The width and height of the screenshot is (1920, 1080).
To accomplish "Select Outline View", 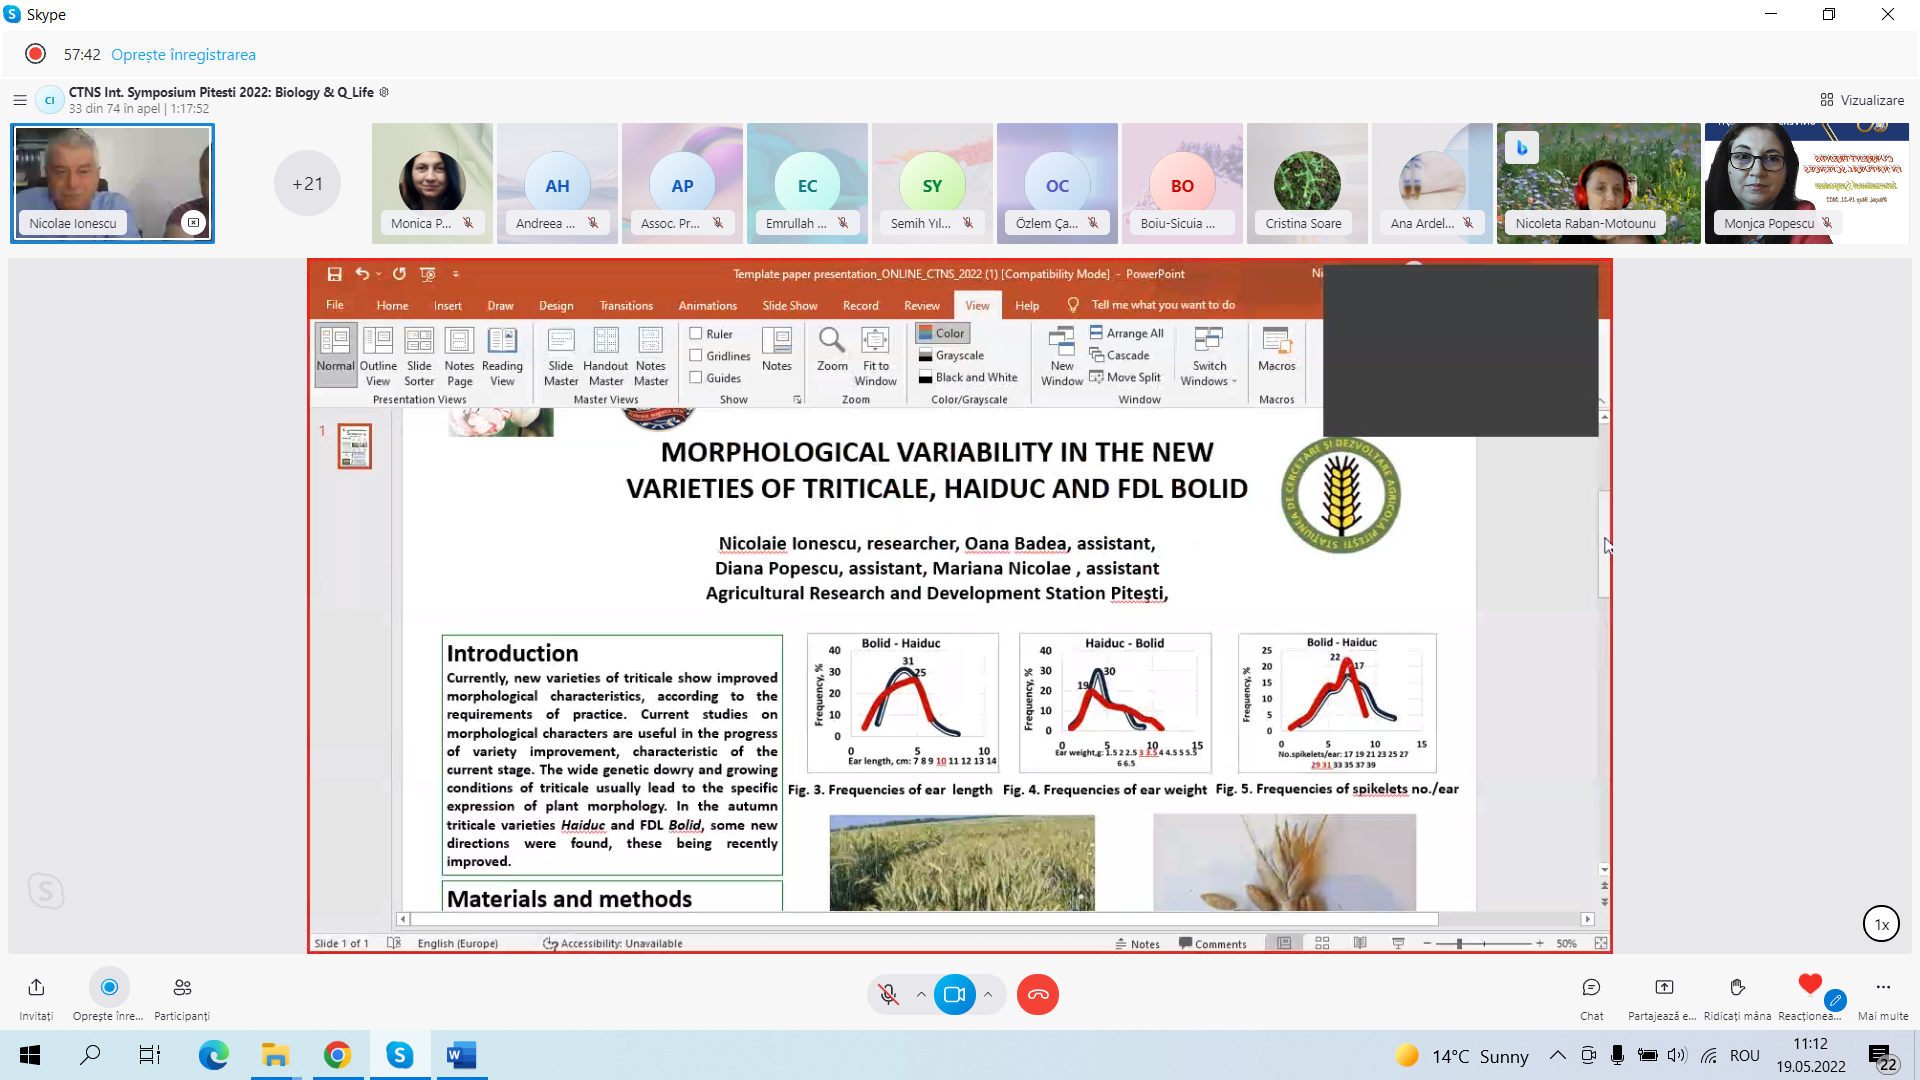I will pos(378,356).
